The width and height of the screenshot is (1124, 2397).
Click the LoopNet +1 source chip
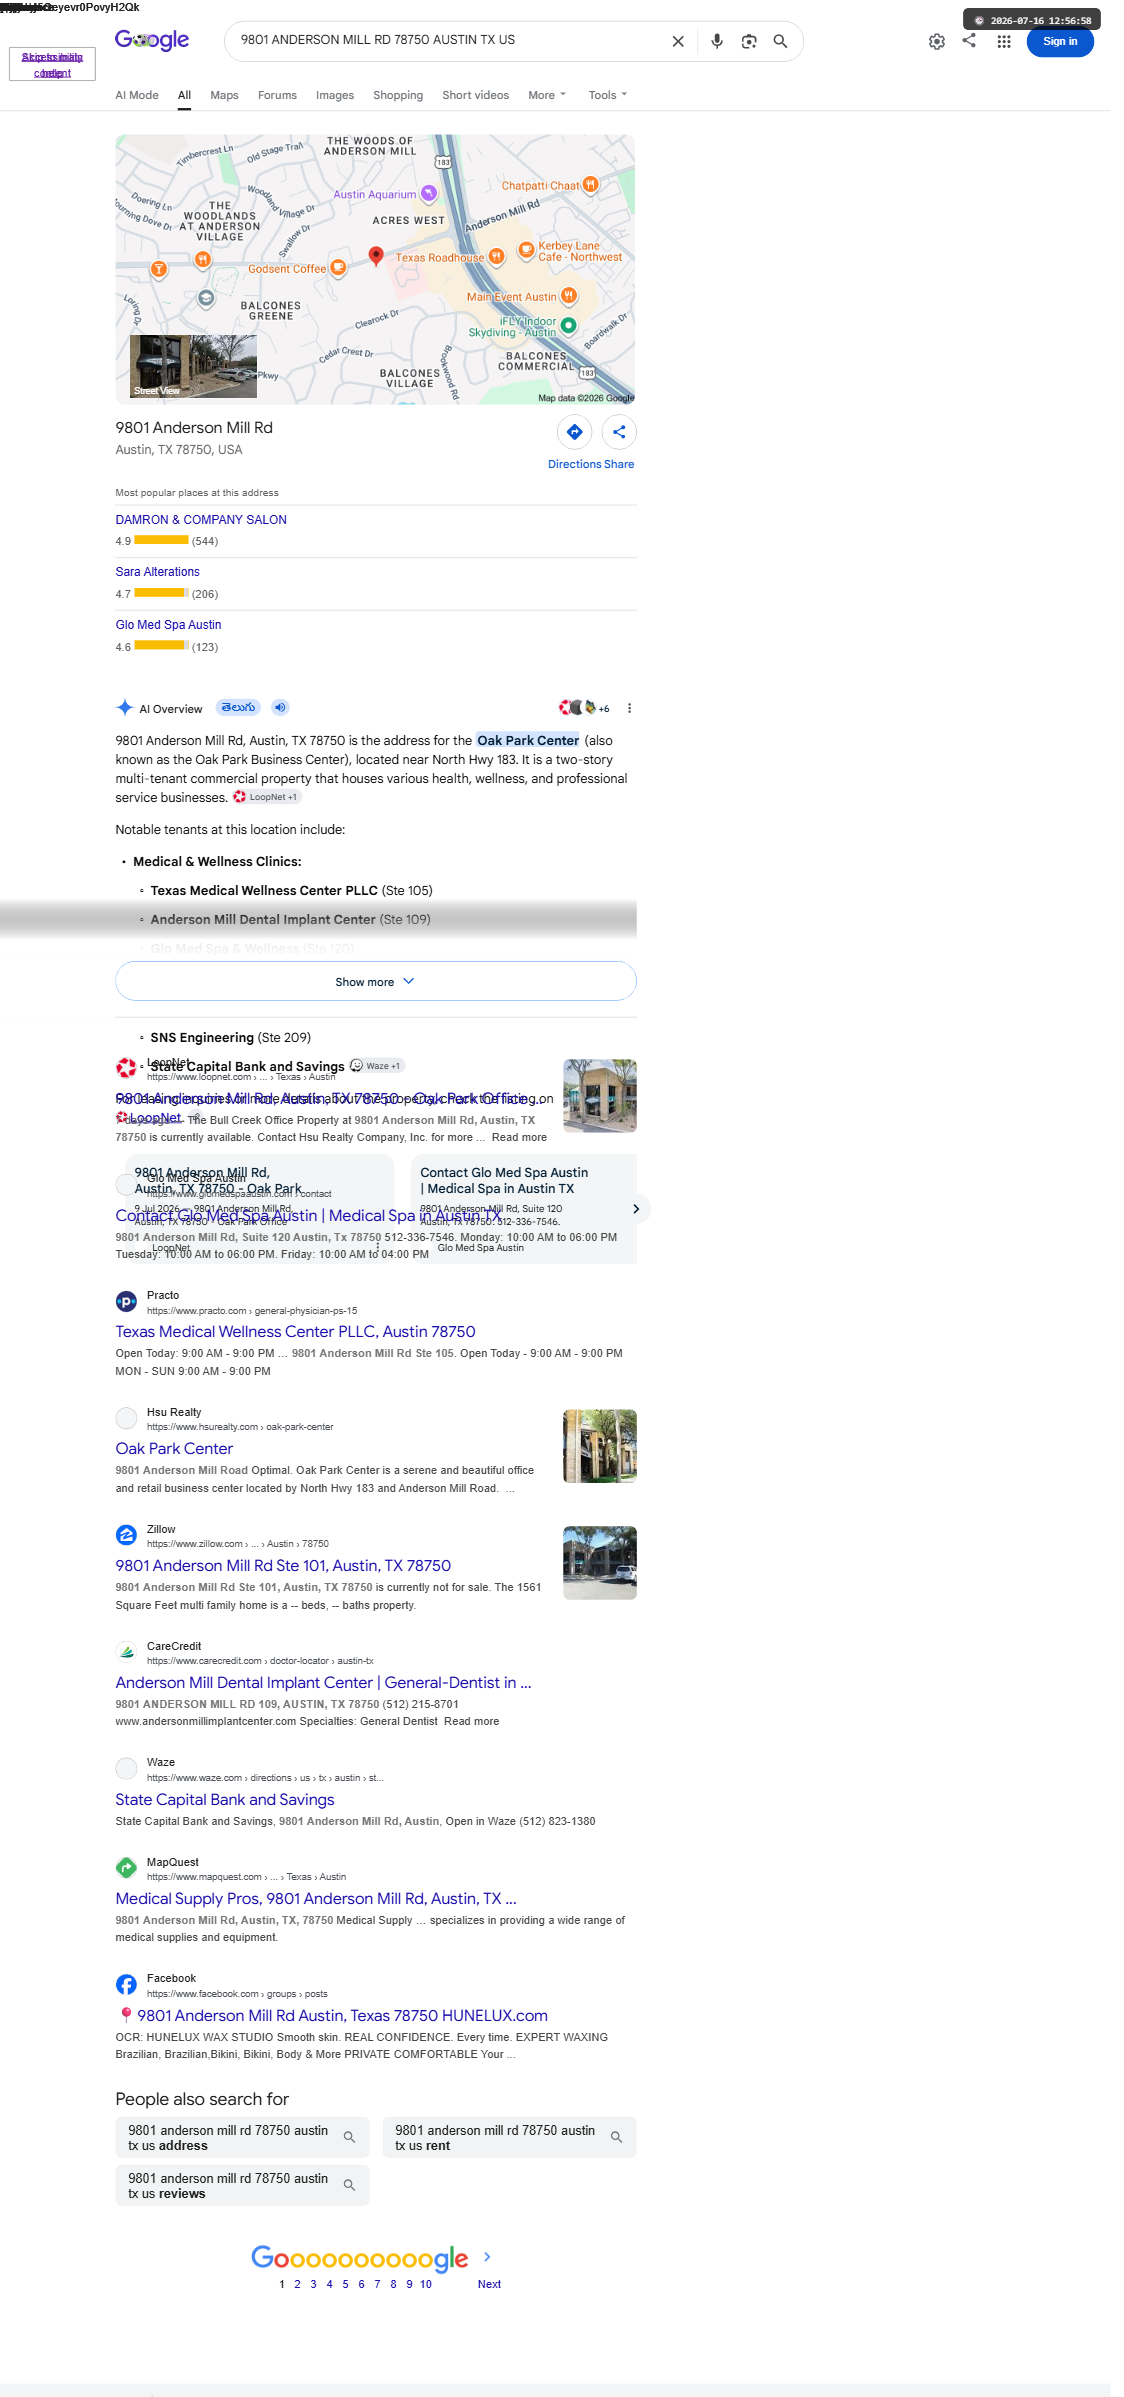coord(266,797)
